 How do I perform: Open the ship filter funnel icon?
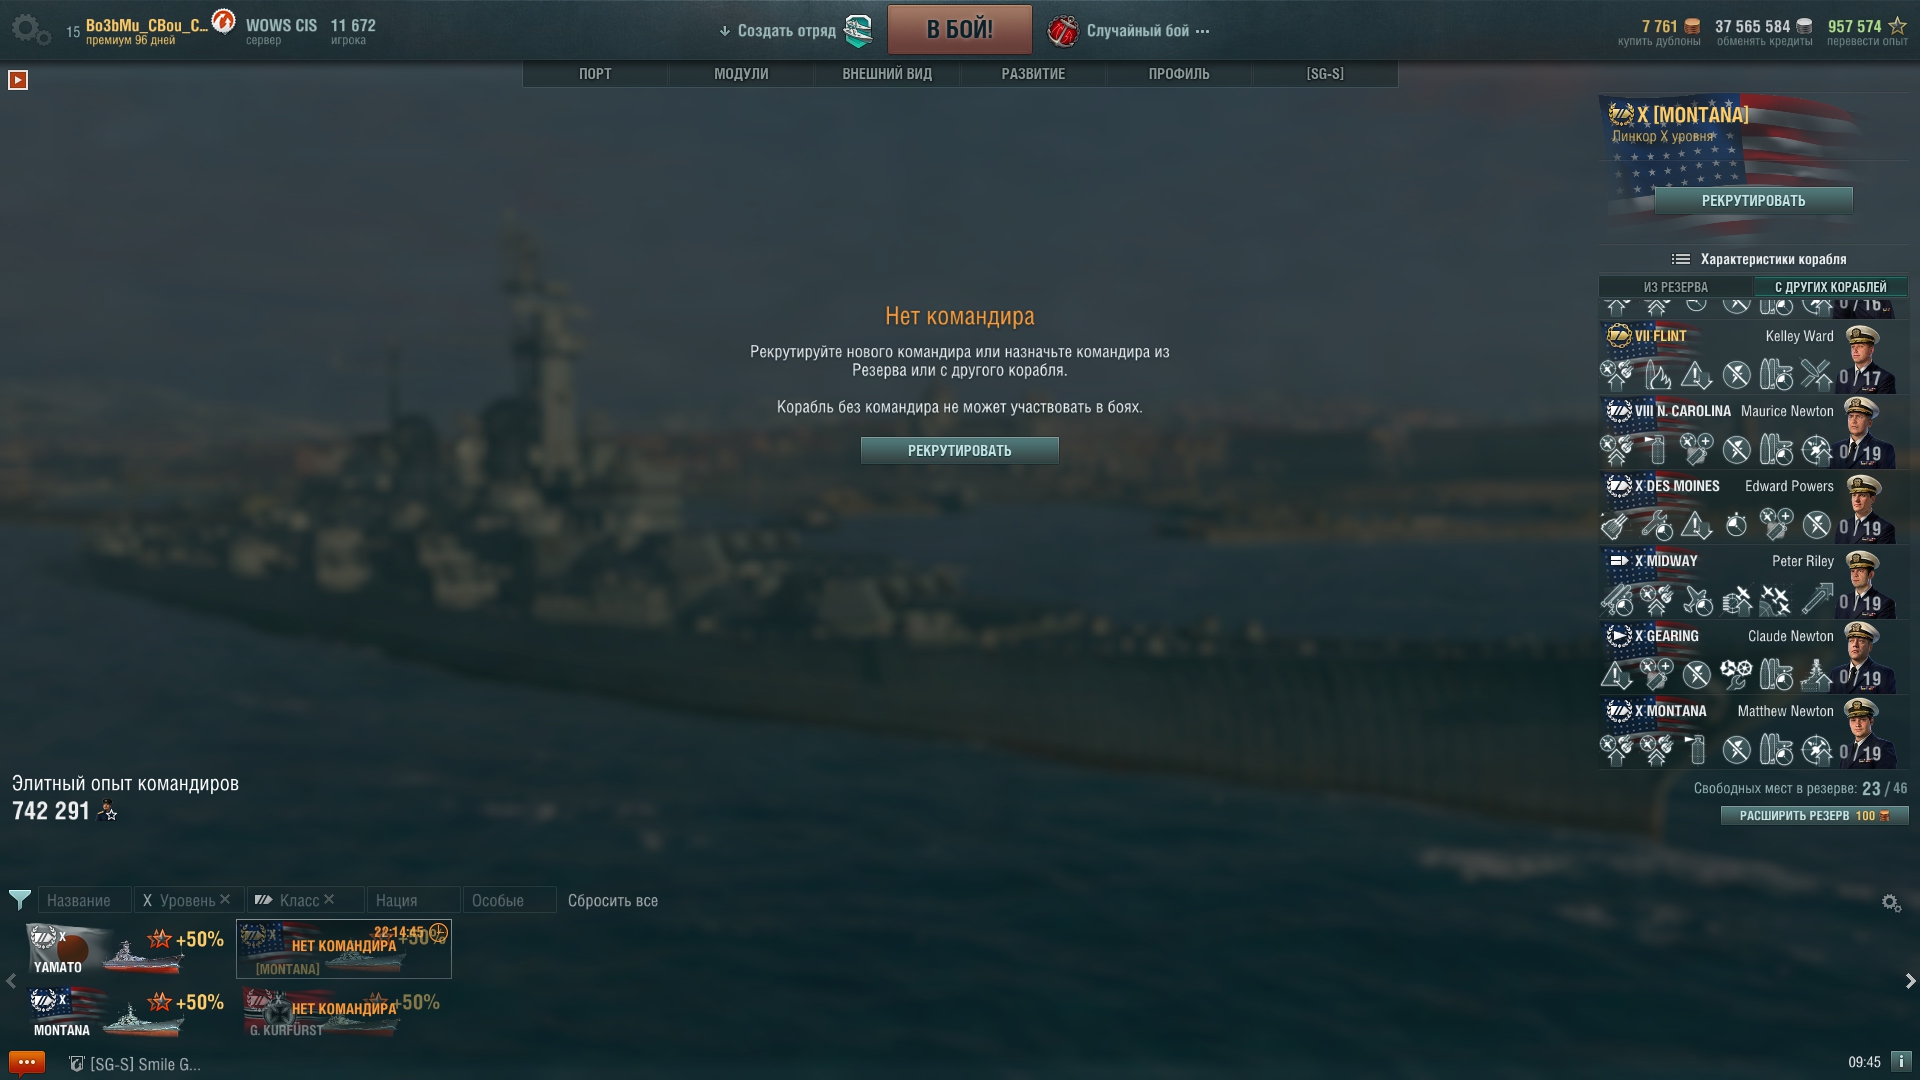pyautogui.click(x=20, y=900)
